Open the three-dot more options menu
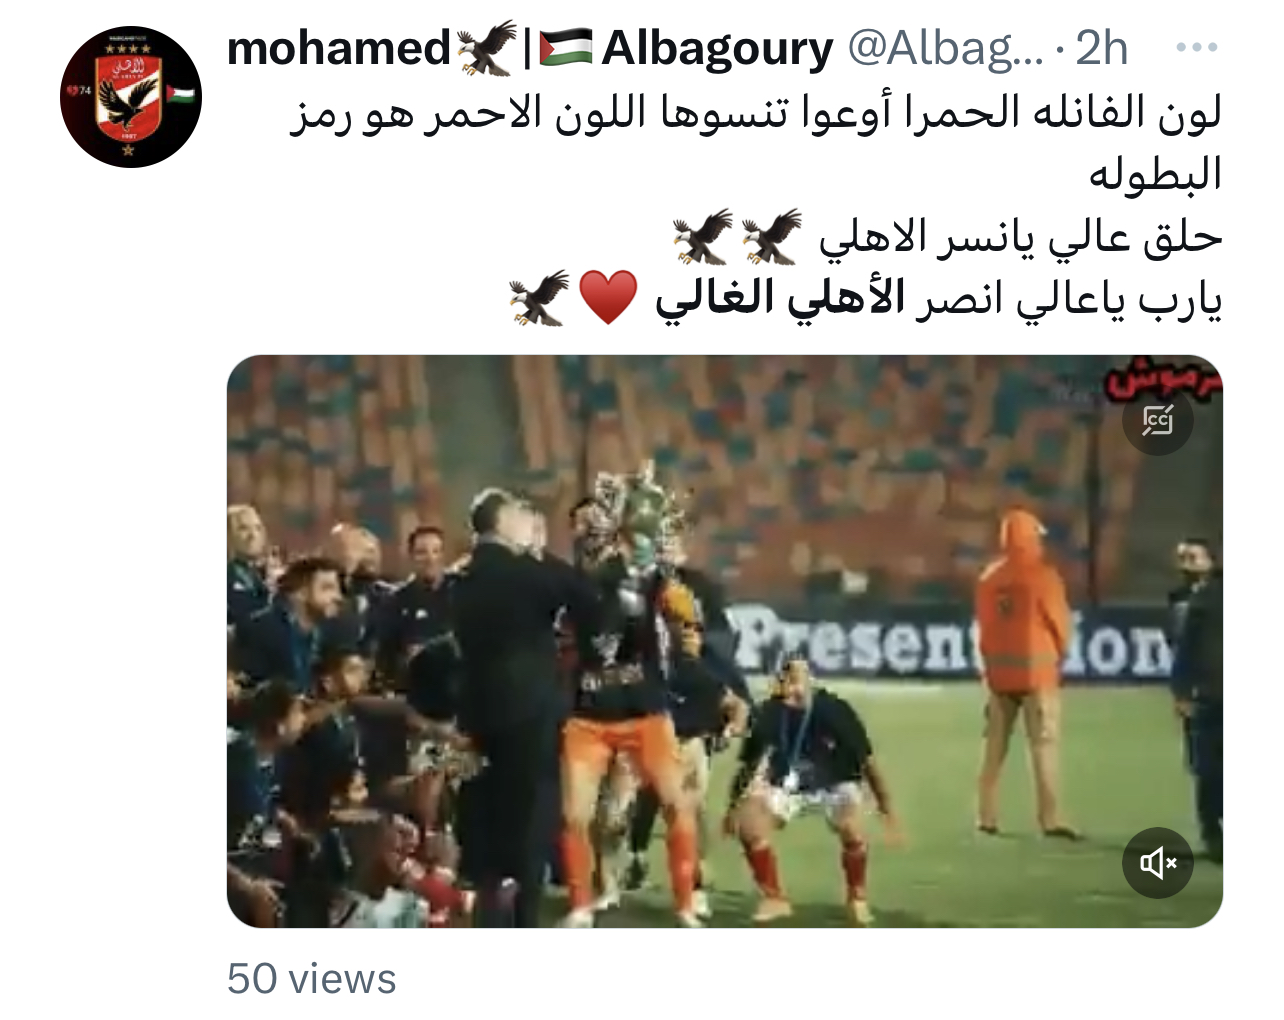Screen dimensions: 1284x1020 point(1196,48)
